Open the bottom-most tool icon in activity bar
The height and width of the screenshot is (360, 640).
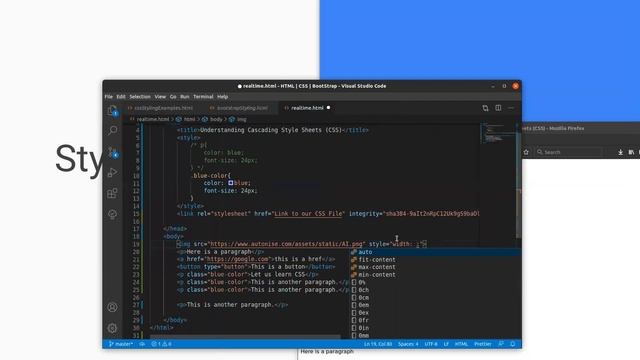pos(112,214)
